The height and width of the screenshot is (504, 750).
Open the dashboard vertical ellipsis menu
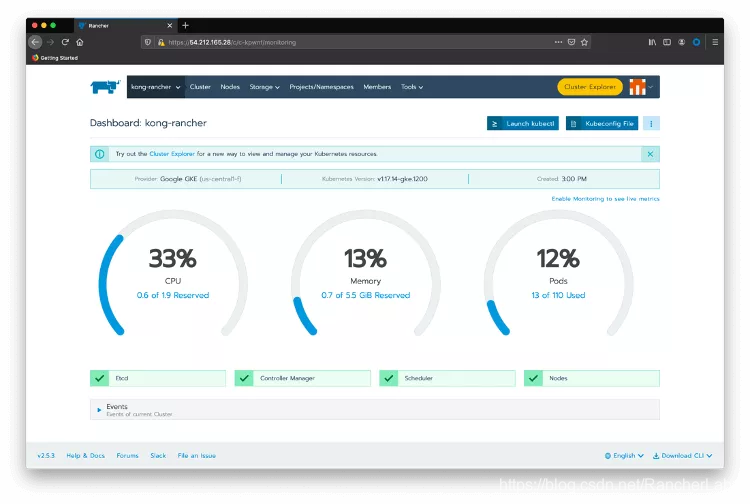pyautogui.click(x=651, y=123)
